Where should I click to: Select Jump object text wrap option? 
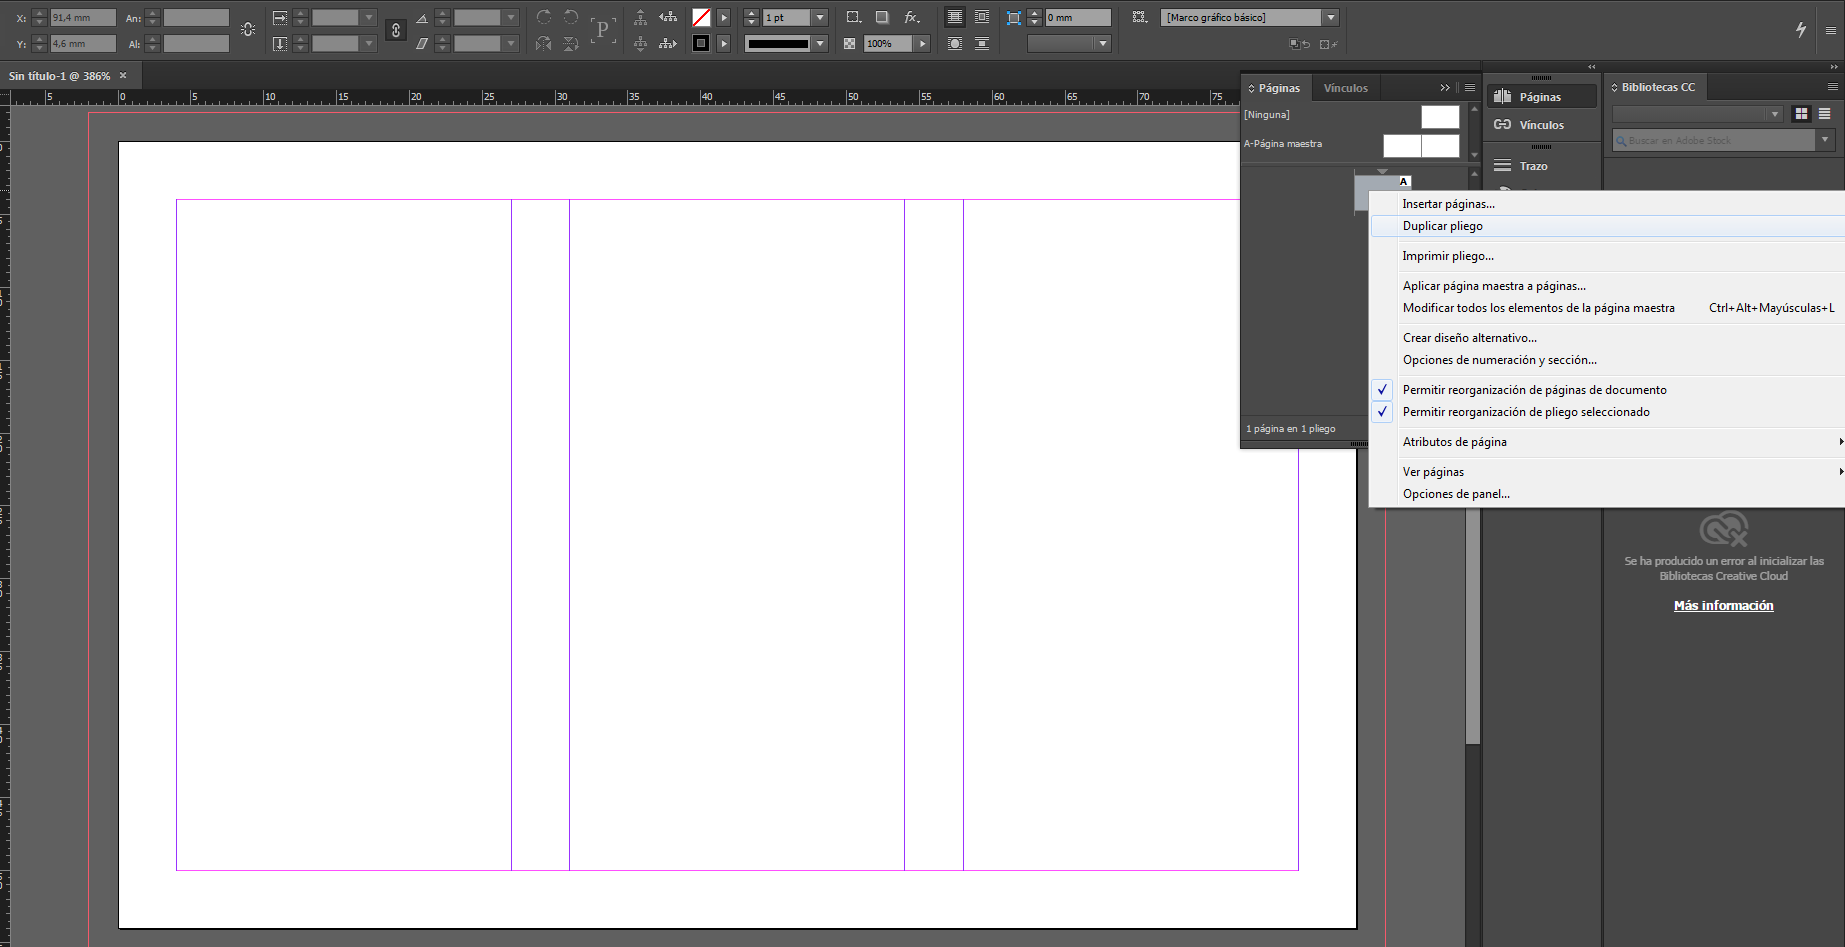(x=982, y=44)
